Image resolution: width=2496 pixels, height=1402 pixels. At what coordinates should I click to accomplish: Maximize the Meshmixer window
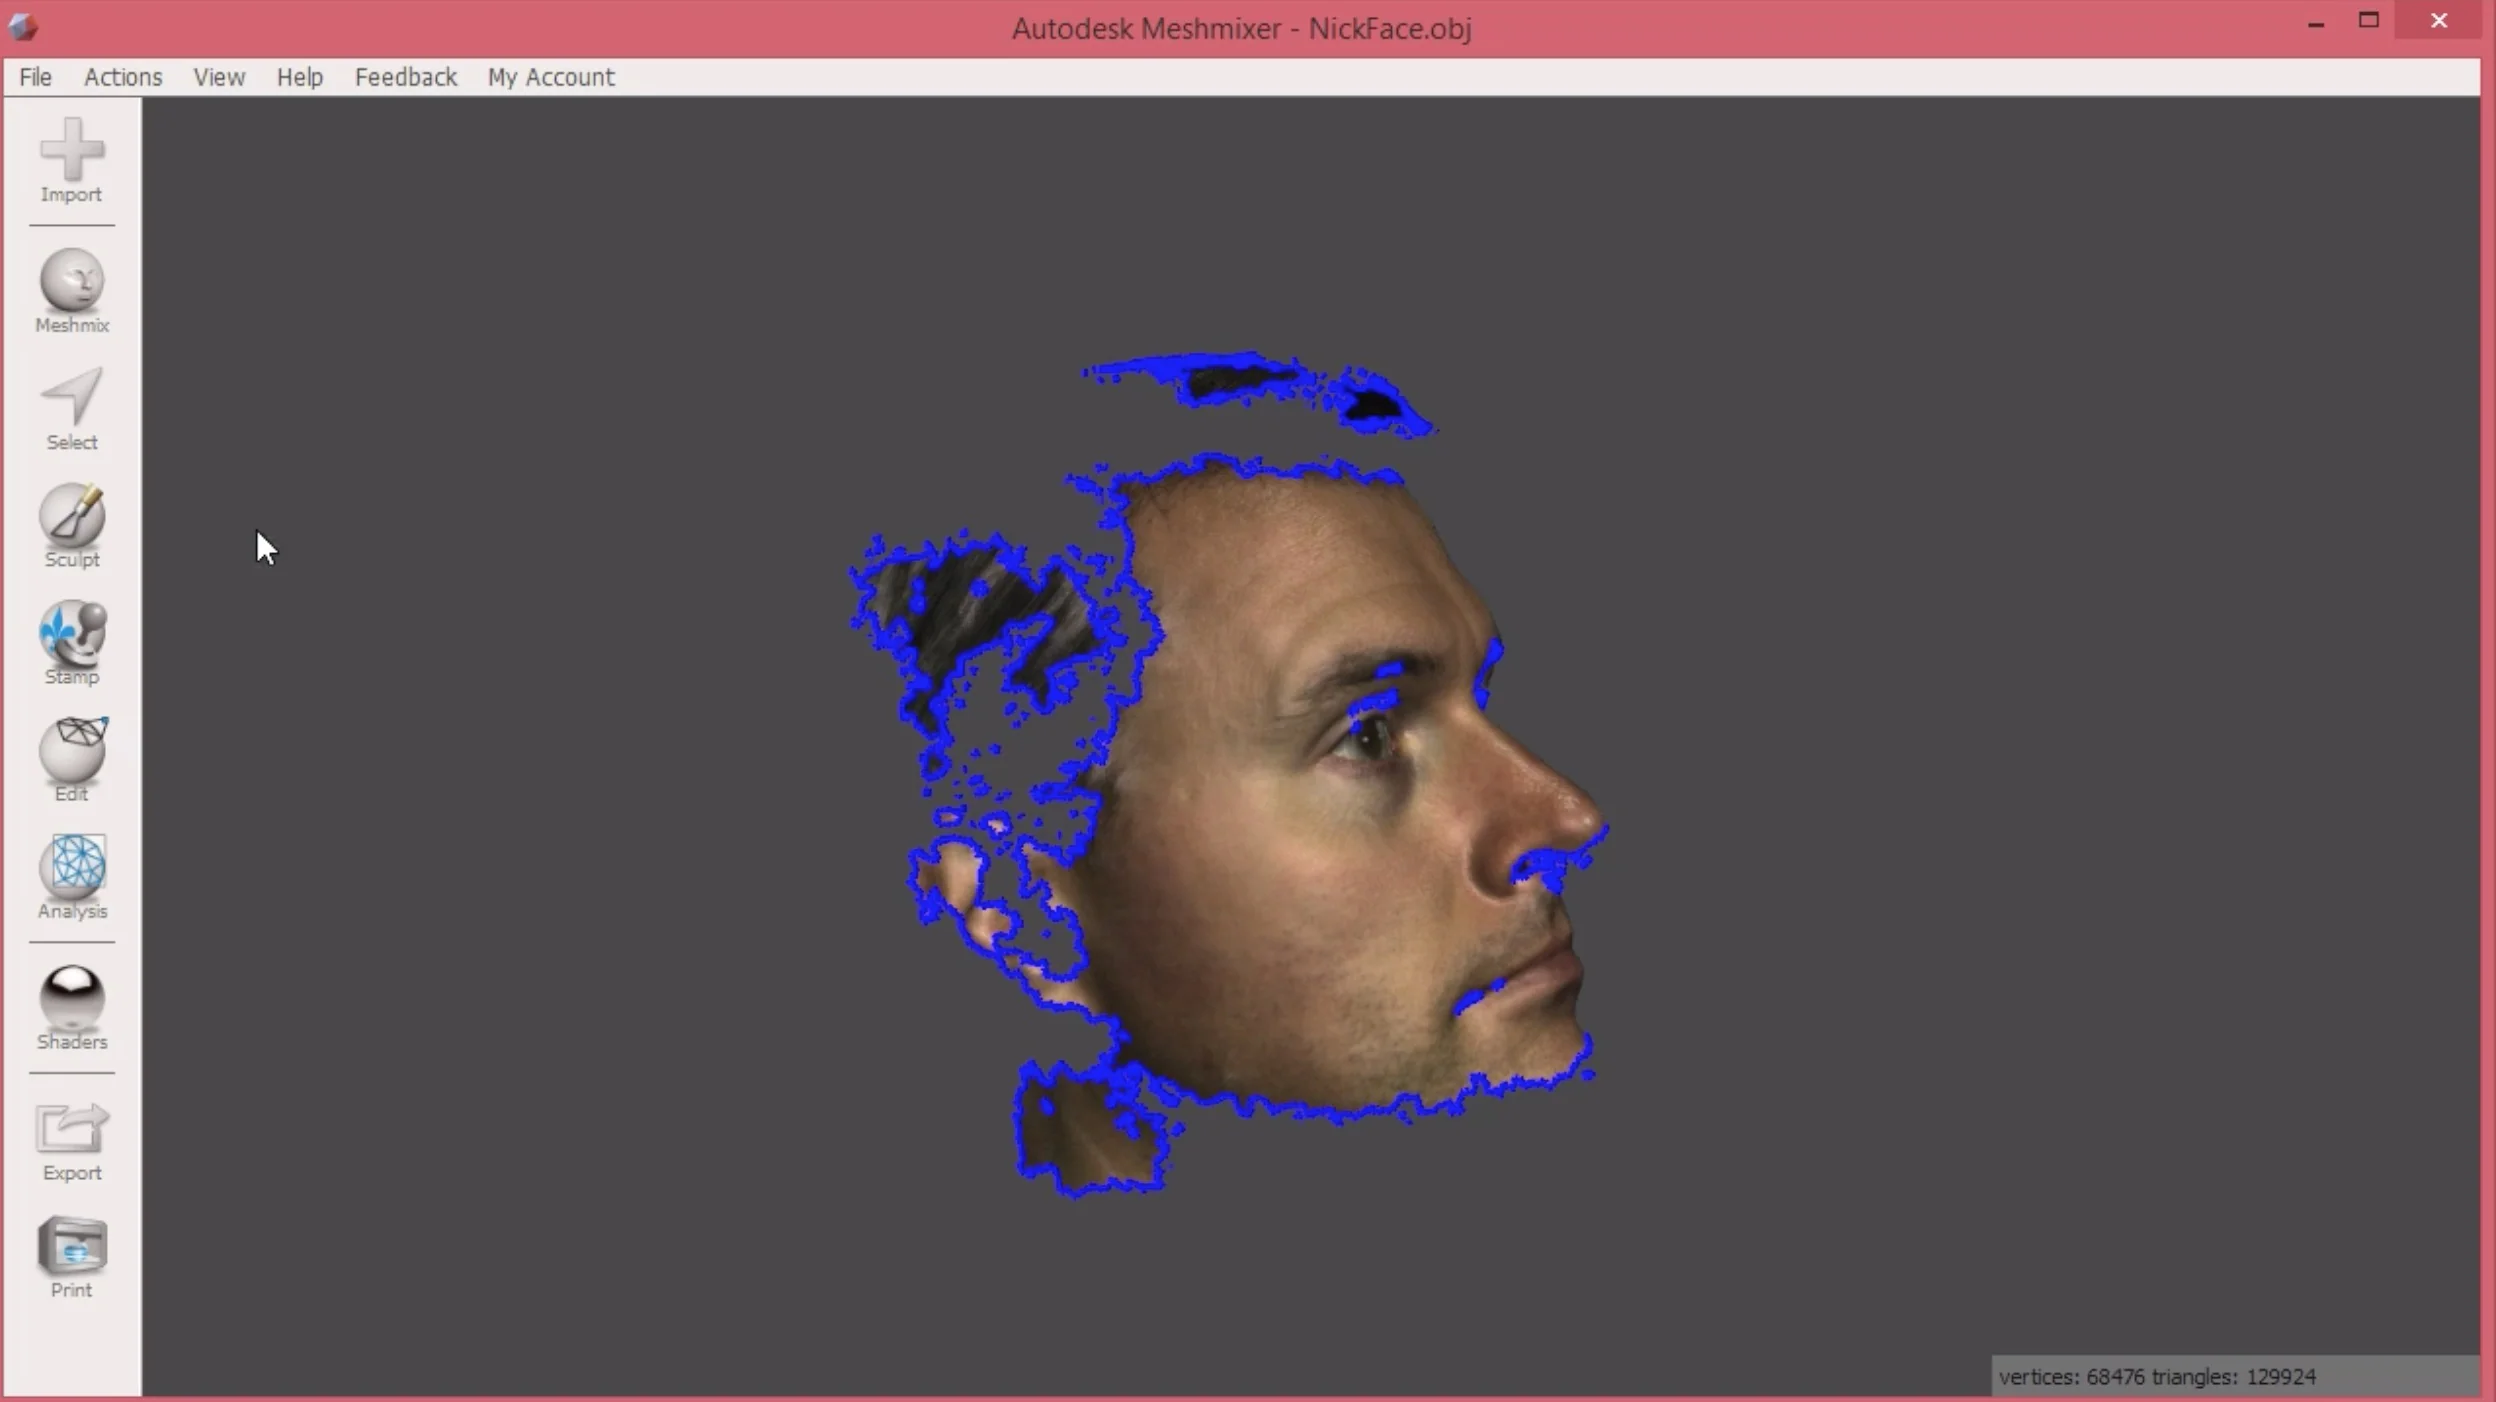(x=2368, y=21)
